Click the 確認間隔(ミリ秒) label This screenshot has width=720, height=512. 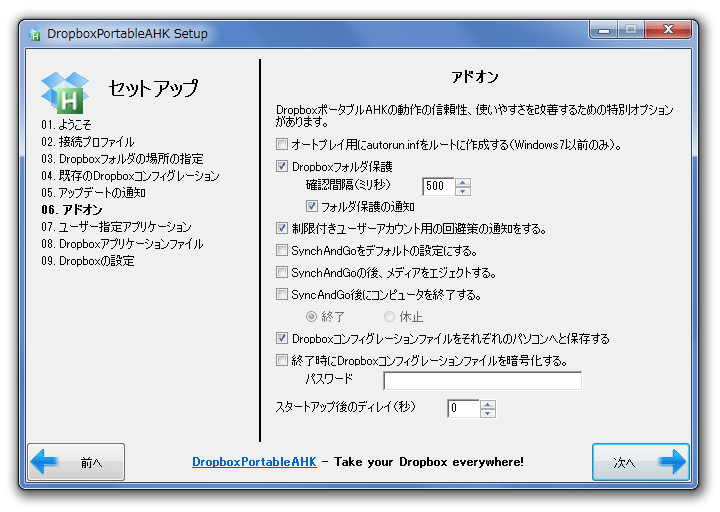click(348, 185)
